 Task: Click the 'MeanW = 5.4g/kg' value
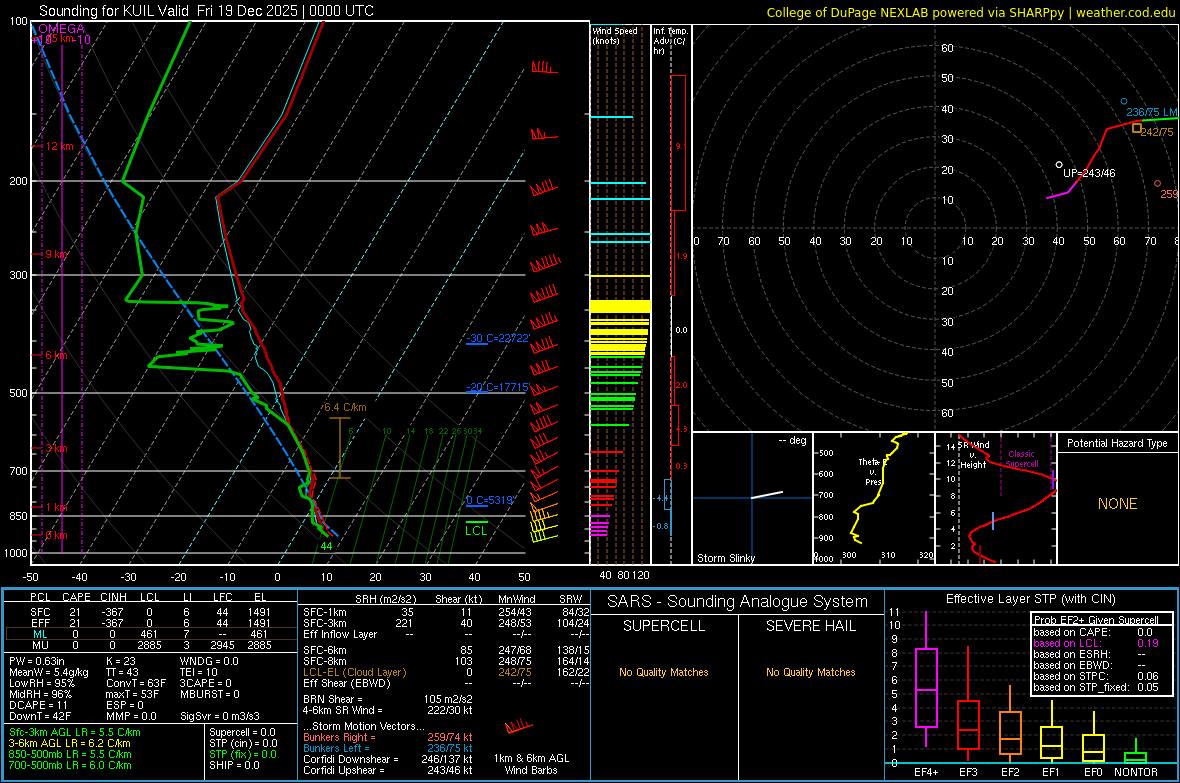click(x=49, y=672)
